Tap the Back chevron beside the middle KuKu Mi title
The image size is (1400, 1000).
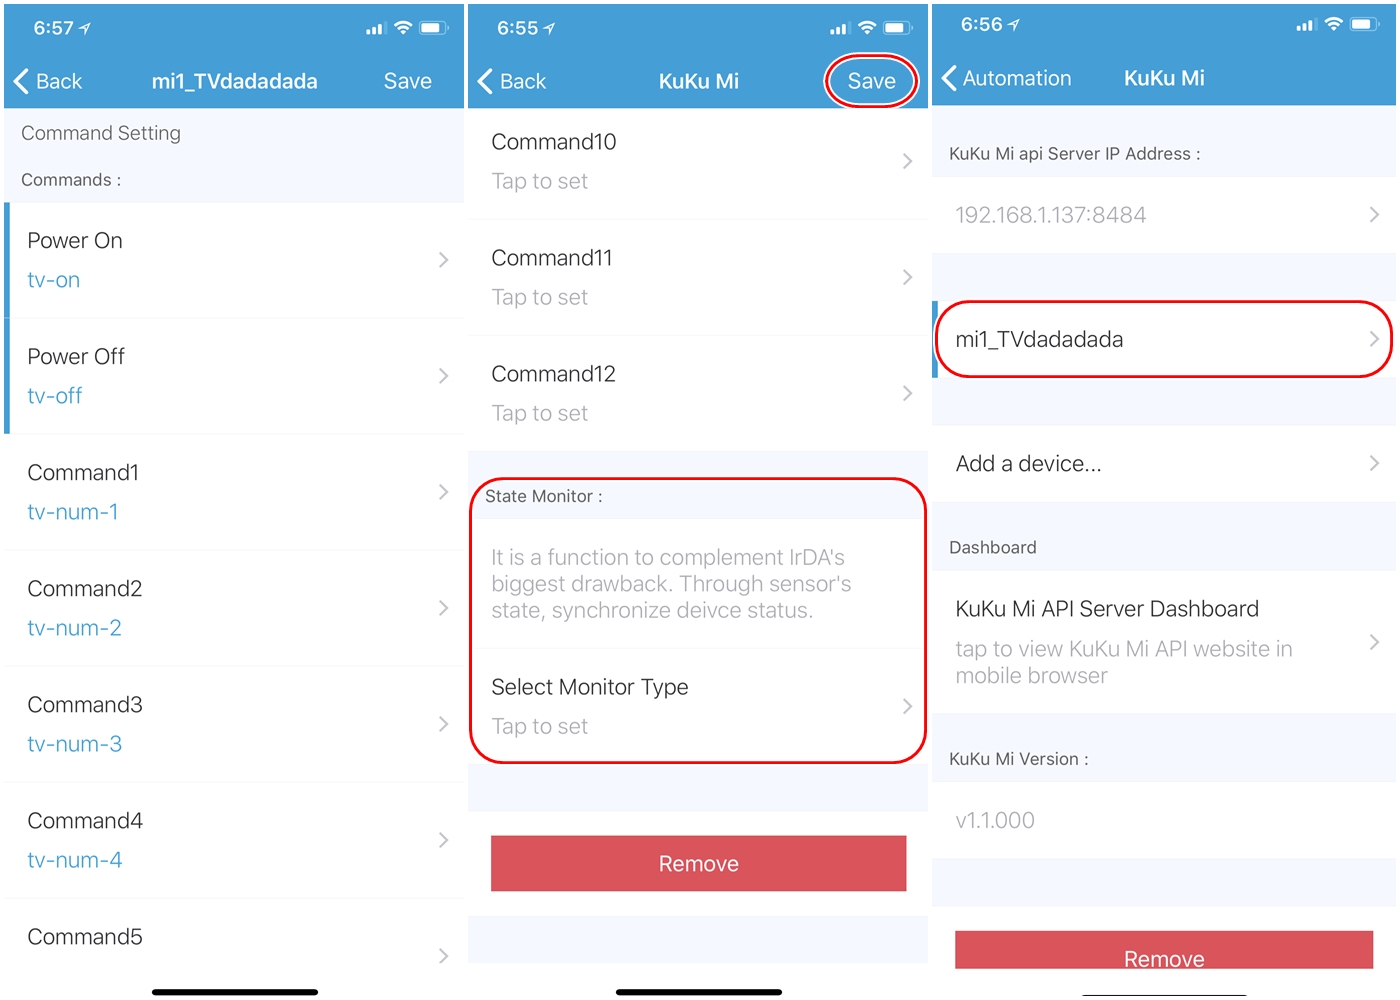[x=486, y=81]
